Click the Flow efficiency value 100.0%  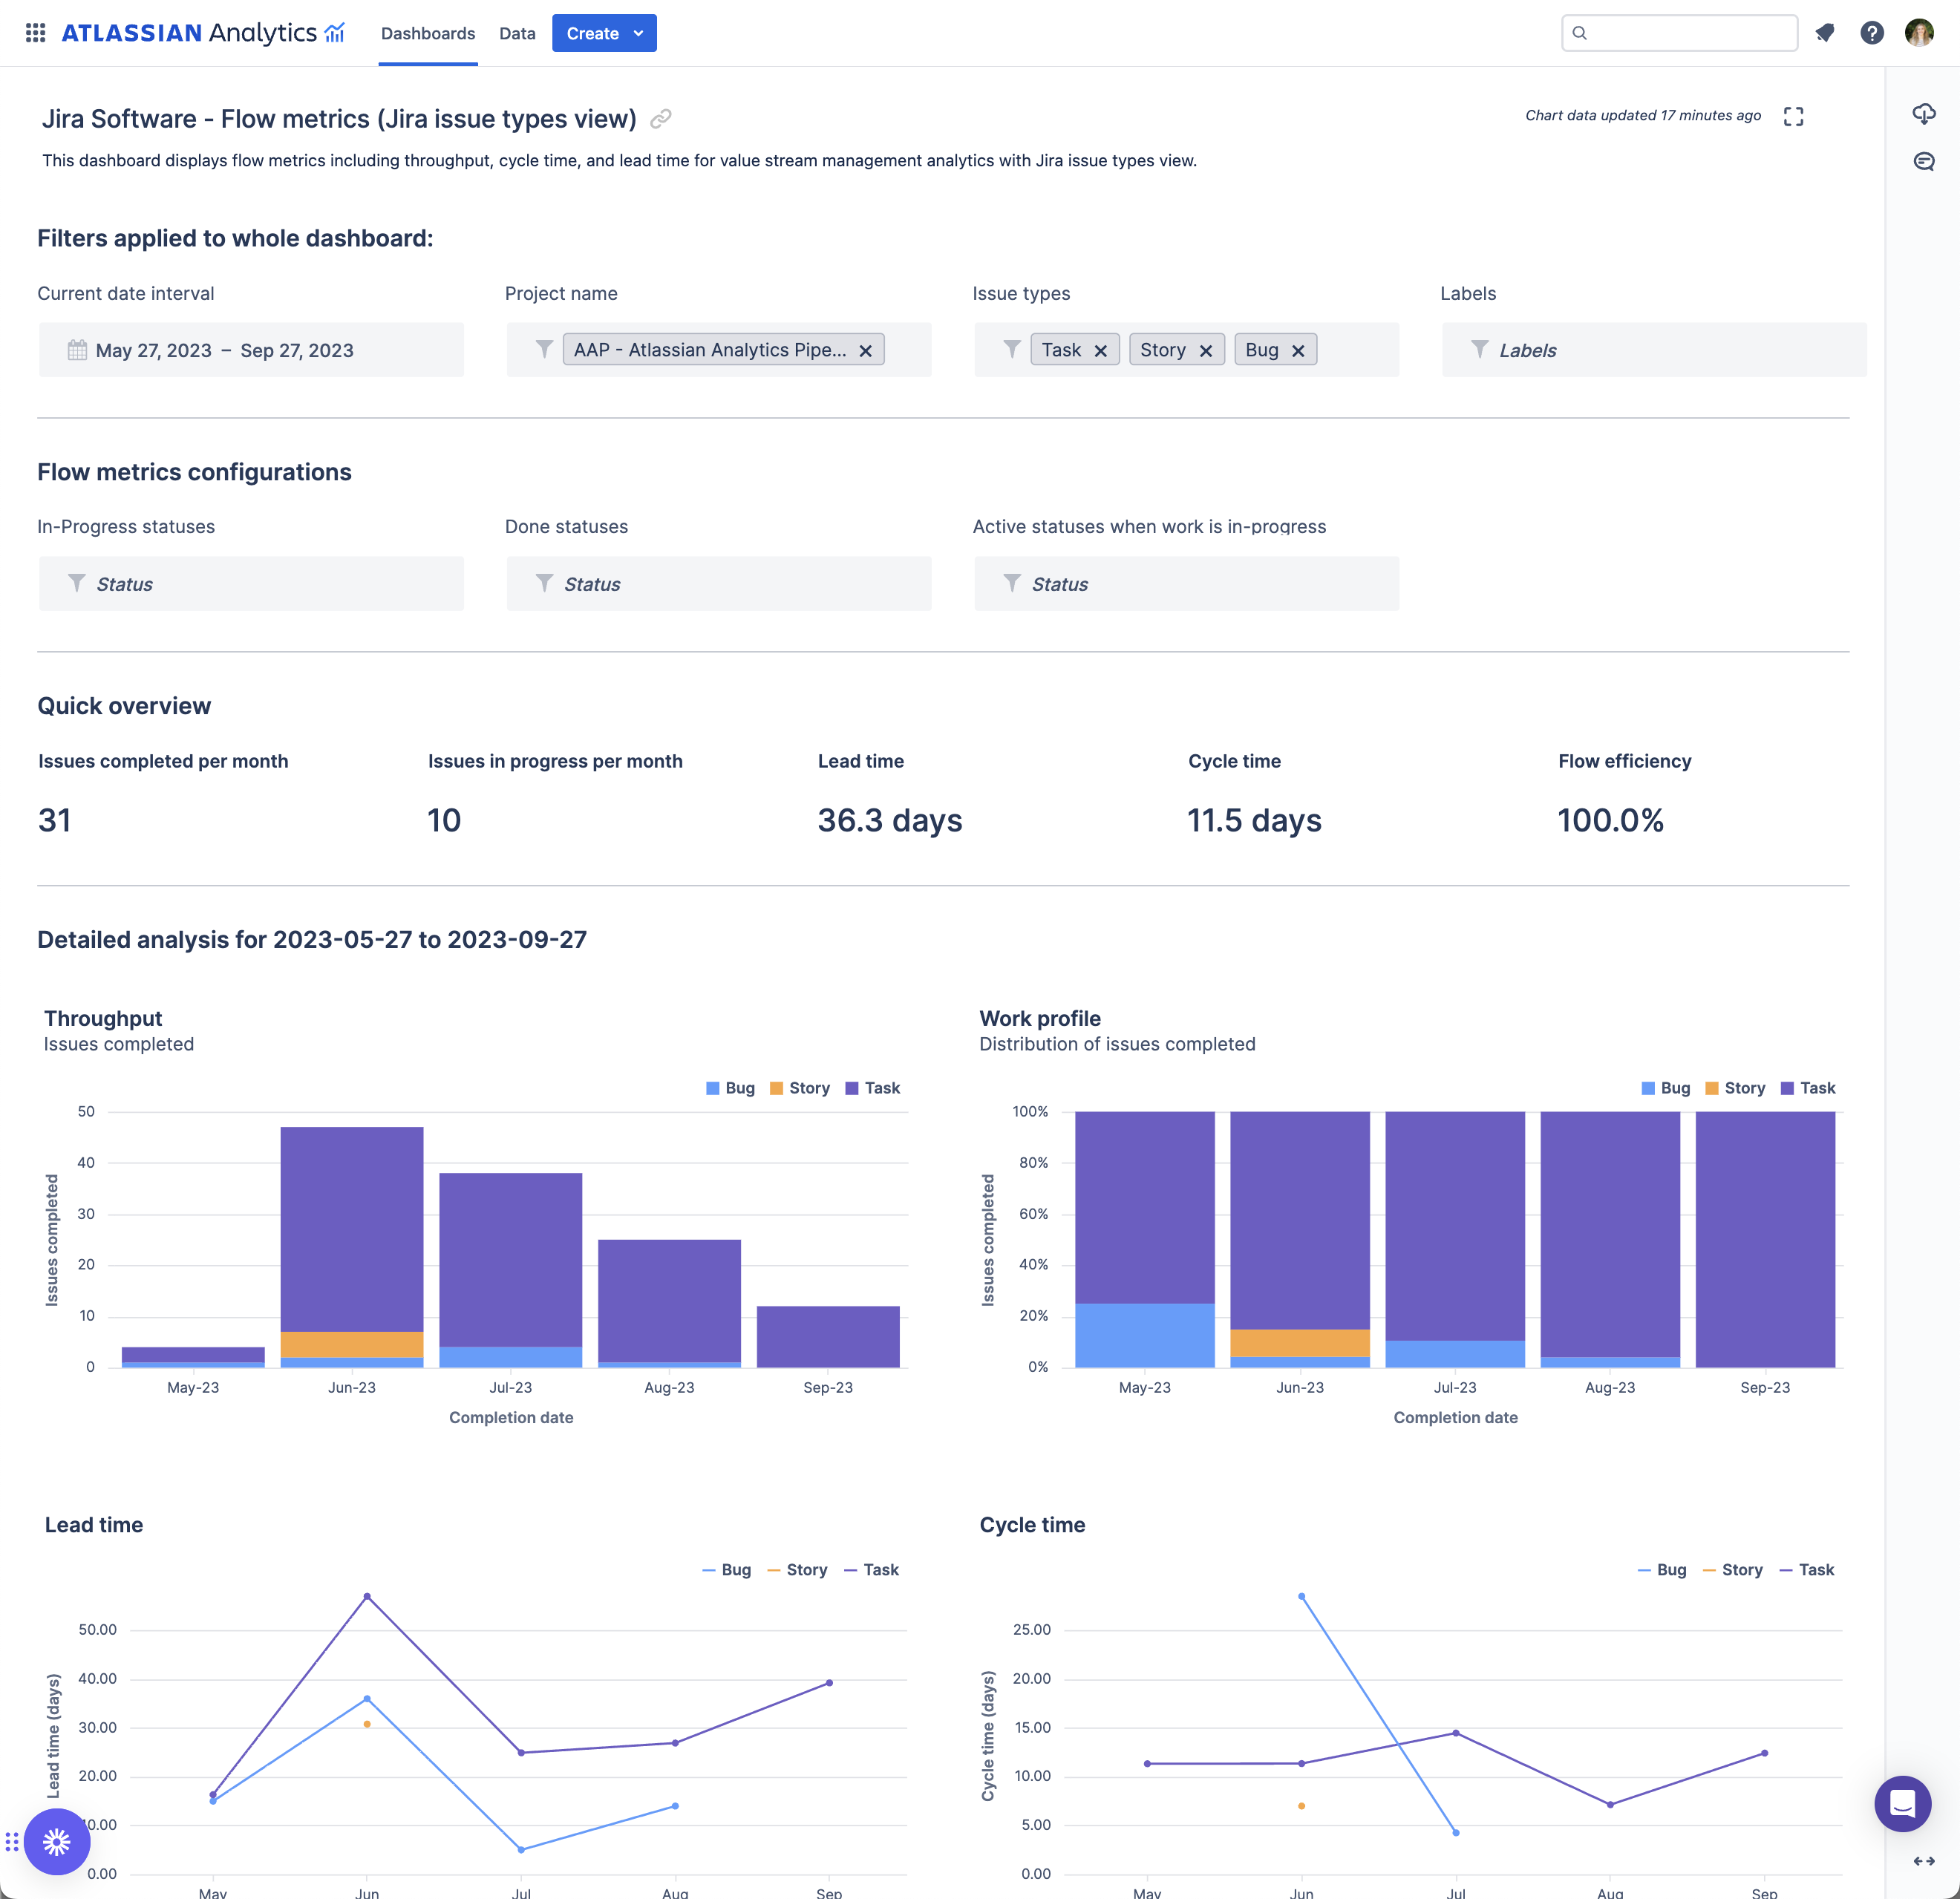click(x=1610, y=820)
